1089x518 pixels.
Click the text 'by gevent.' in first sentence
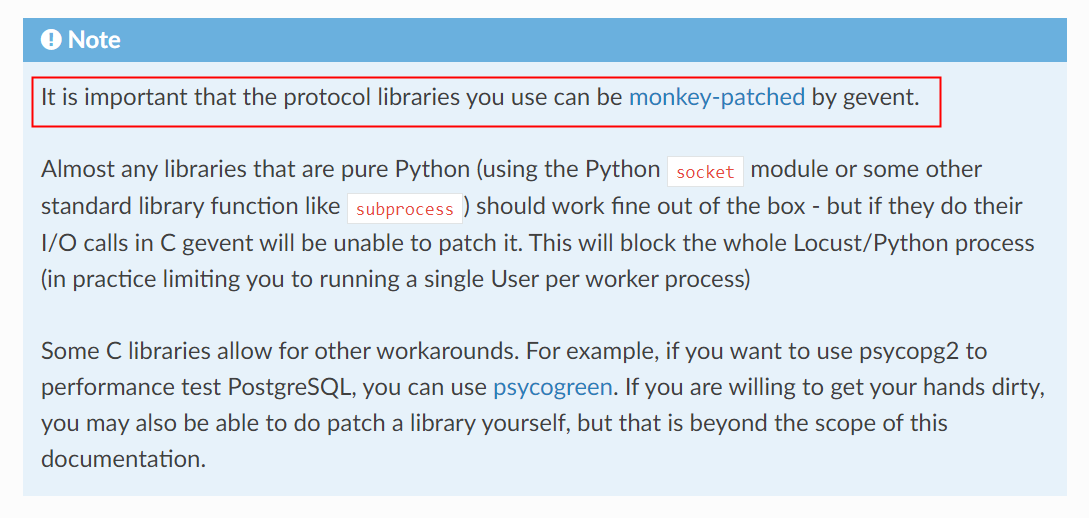click(865, 98)
